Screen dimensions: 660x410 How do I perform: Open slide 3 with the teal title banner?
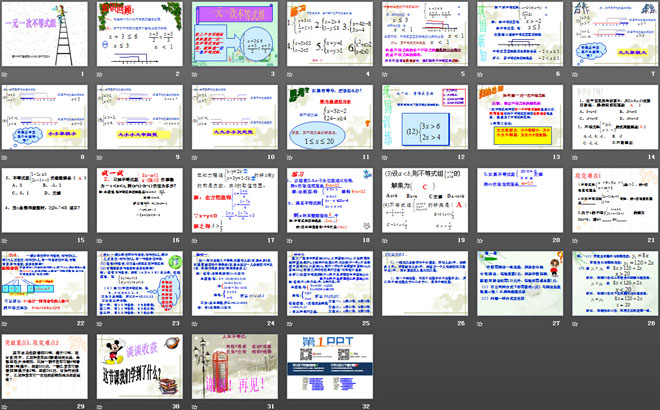[x=235, y=36]
